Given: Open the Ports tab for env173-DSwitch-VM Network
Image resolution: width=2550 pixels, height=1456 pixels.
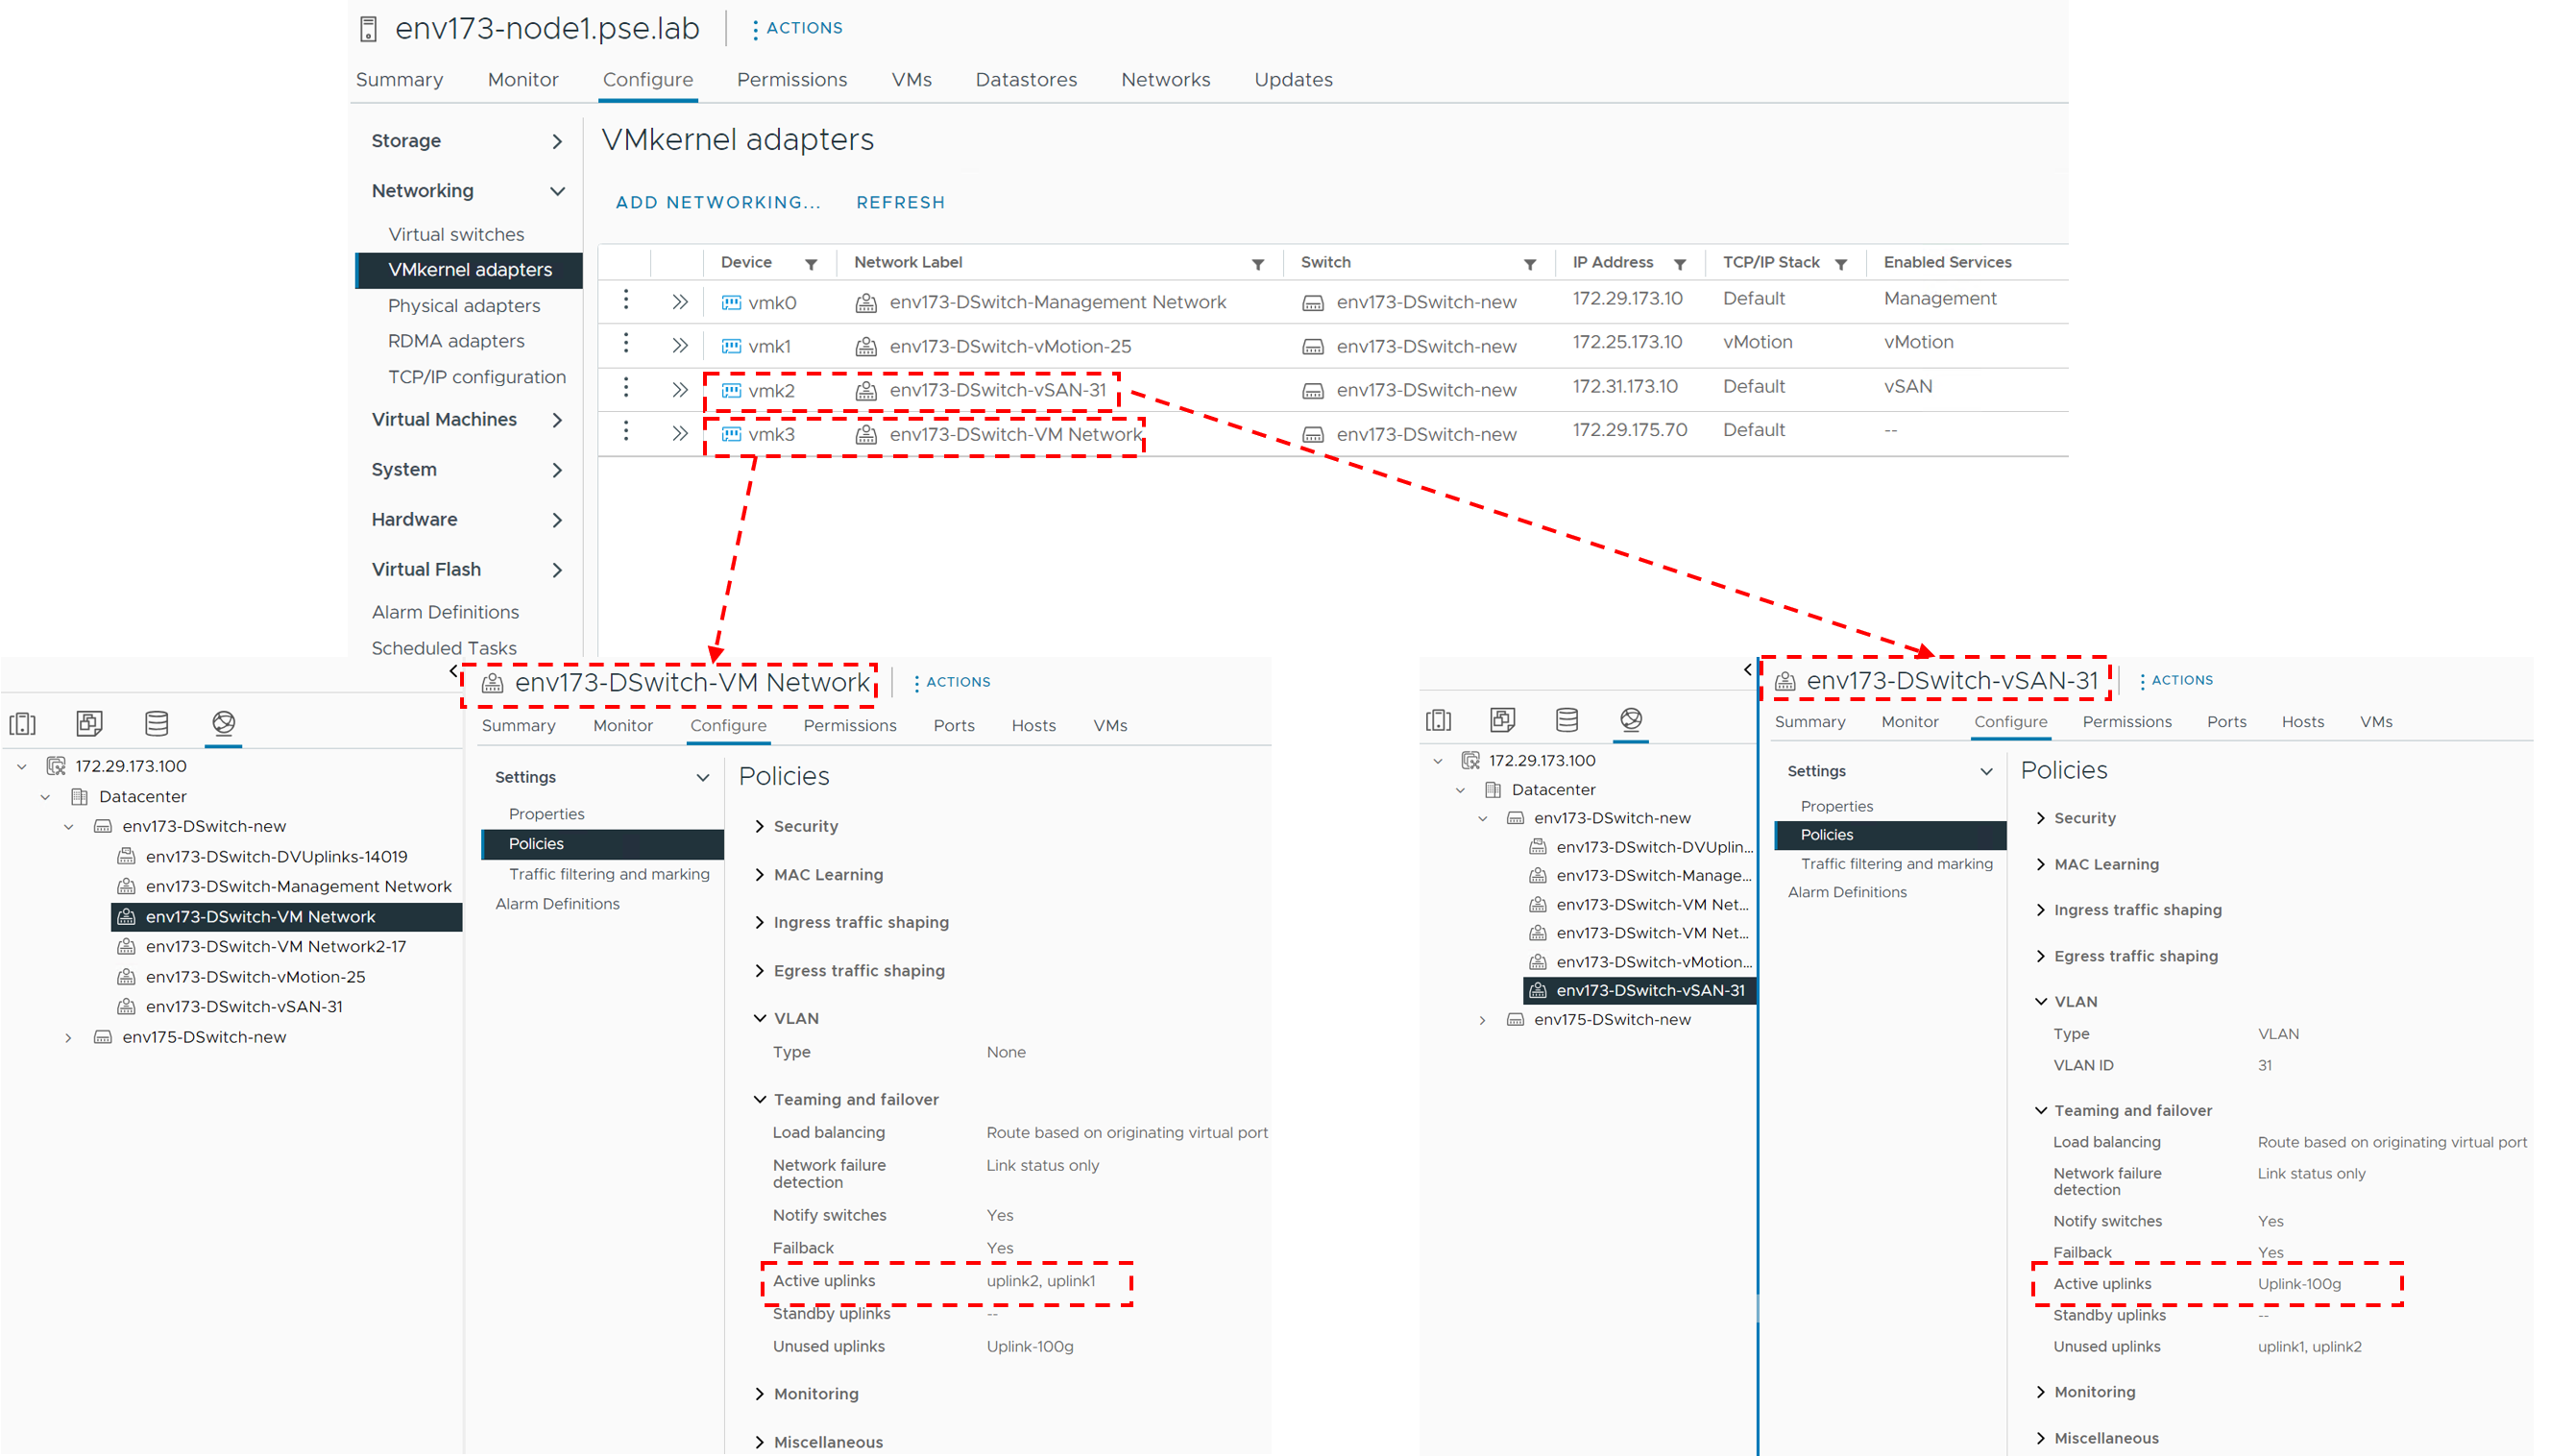Looking at the screenshot, I should [953, 725].
